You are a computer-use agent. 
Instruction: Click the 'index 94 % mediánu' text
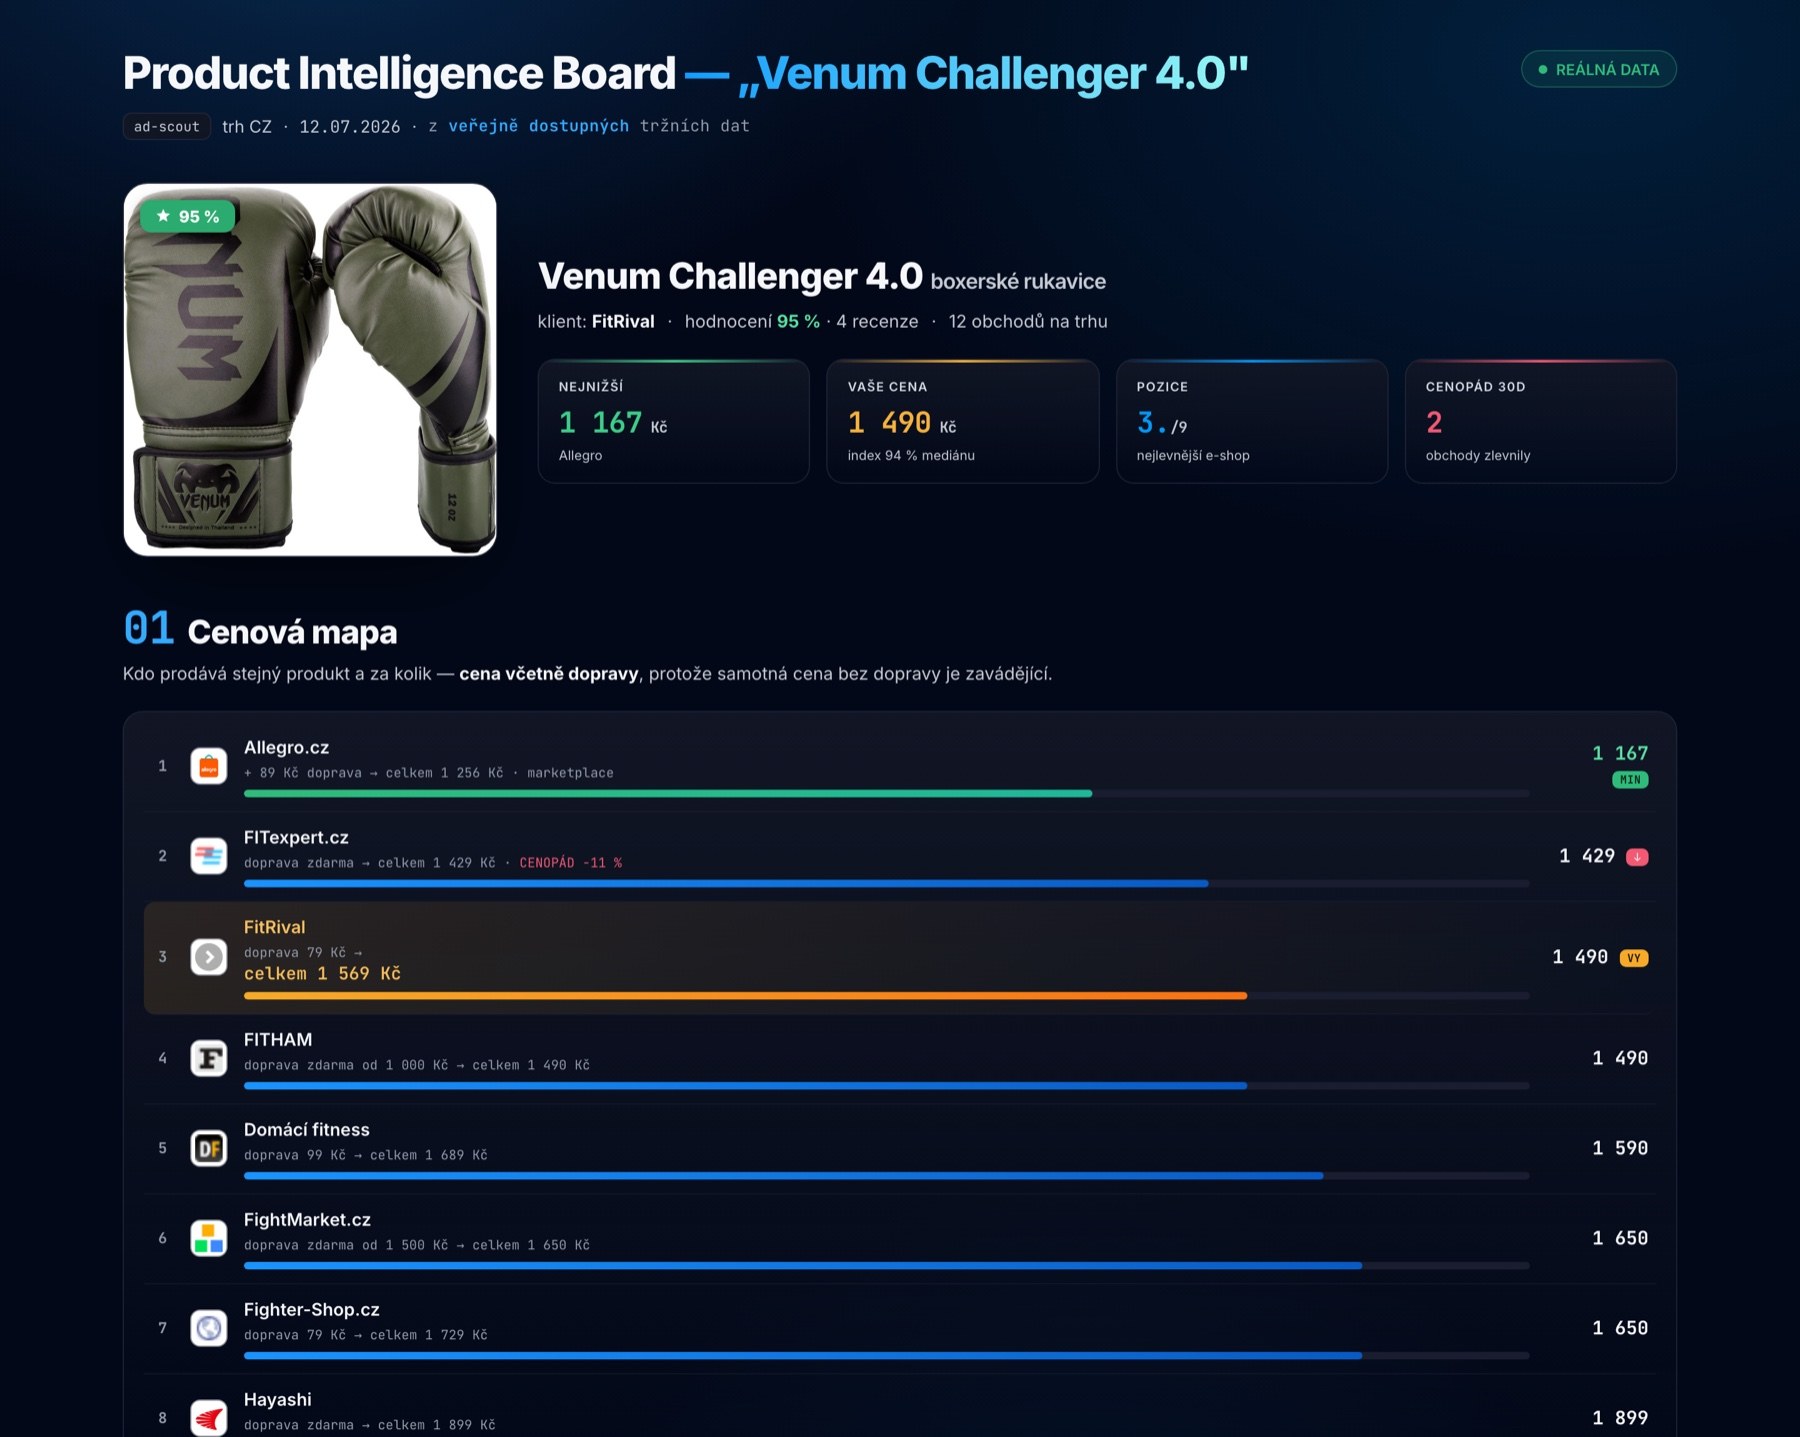[911, 455]
